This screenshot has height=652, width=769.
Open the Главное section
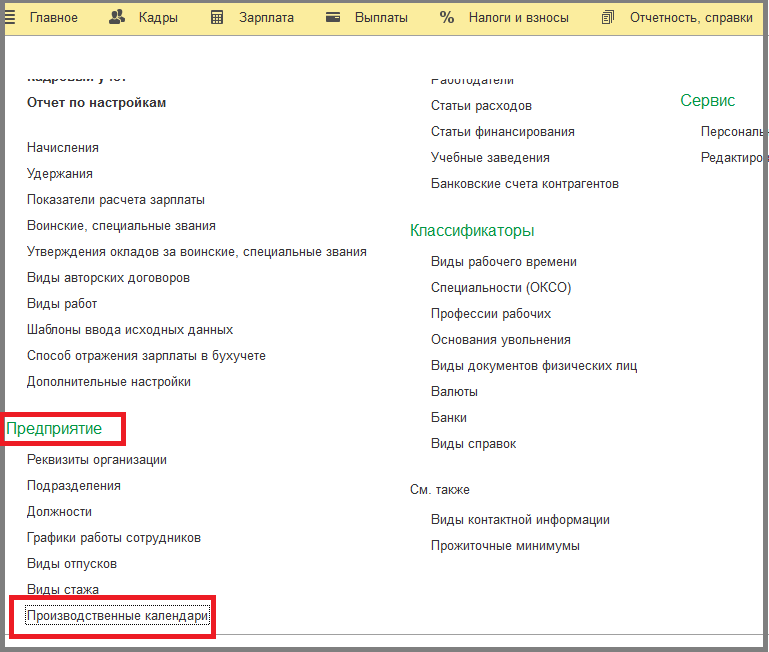(x=53, y=18)
